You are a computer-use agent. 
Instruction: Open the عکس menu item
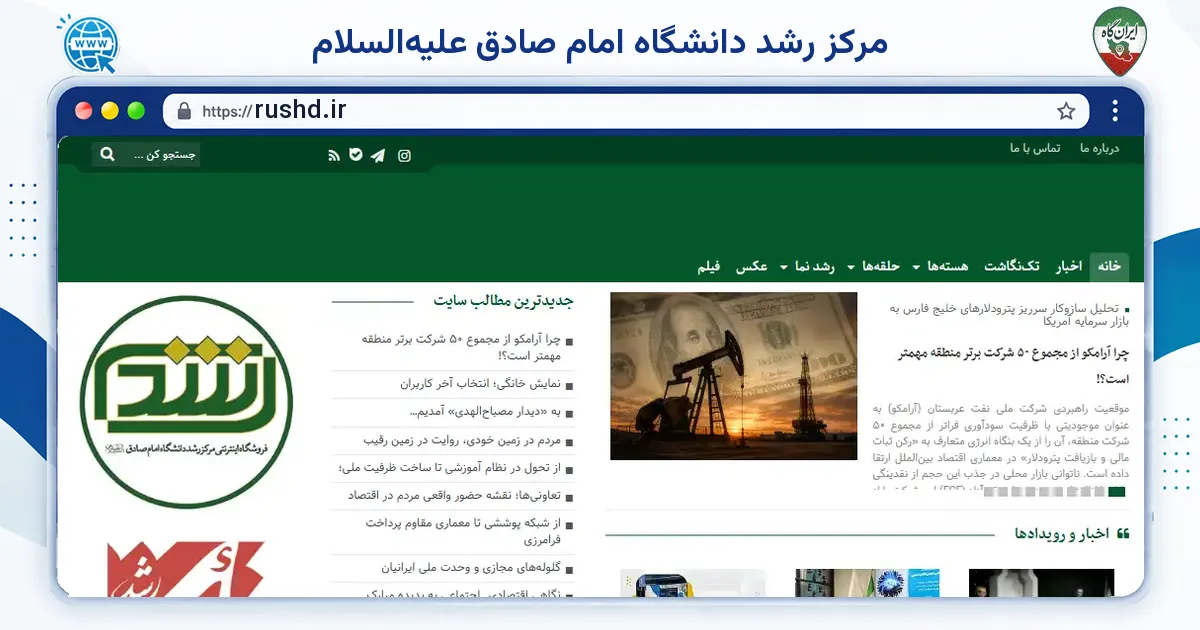[751, 266]
